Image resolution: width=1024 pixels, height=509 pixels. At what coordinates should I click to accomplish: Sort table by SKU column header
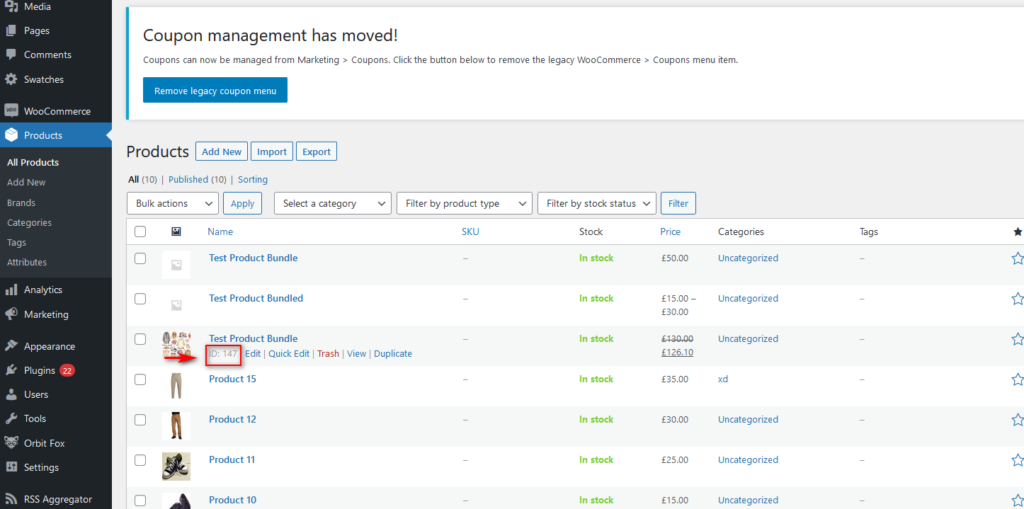tap(470, 231)
